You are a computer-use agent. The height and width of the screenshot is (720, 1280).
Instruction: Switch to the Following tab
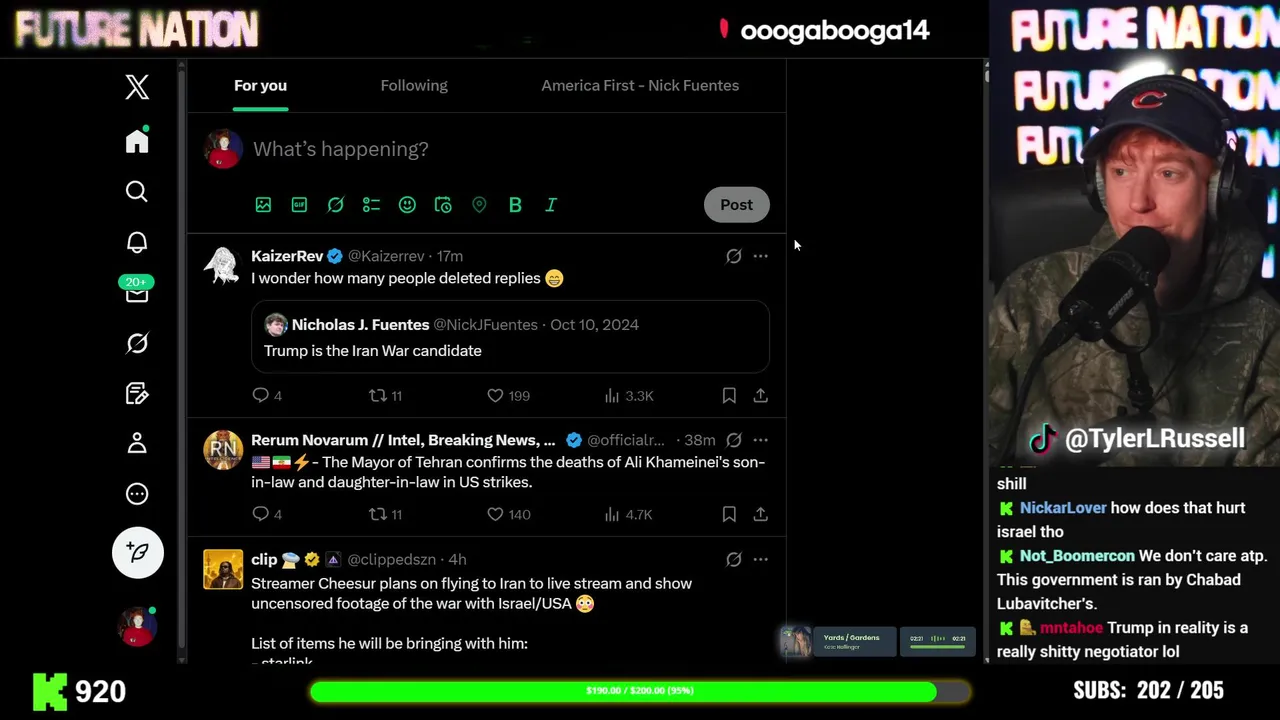pos(414,85)
